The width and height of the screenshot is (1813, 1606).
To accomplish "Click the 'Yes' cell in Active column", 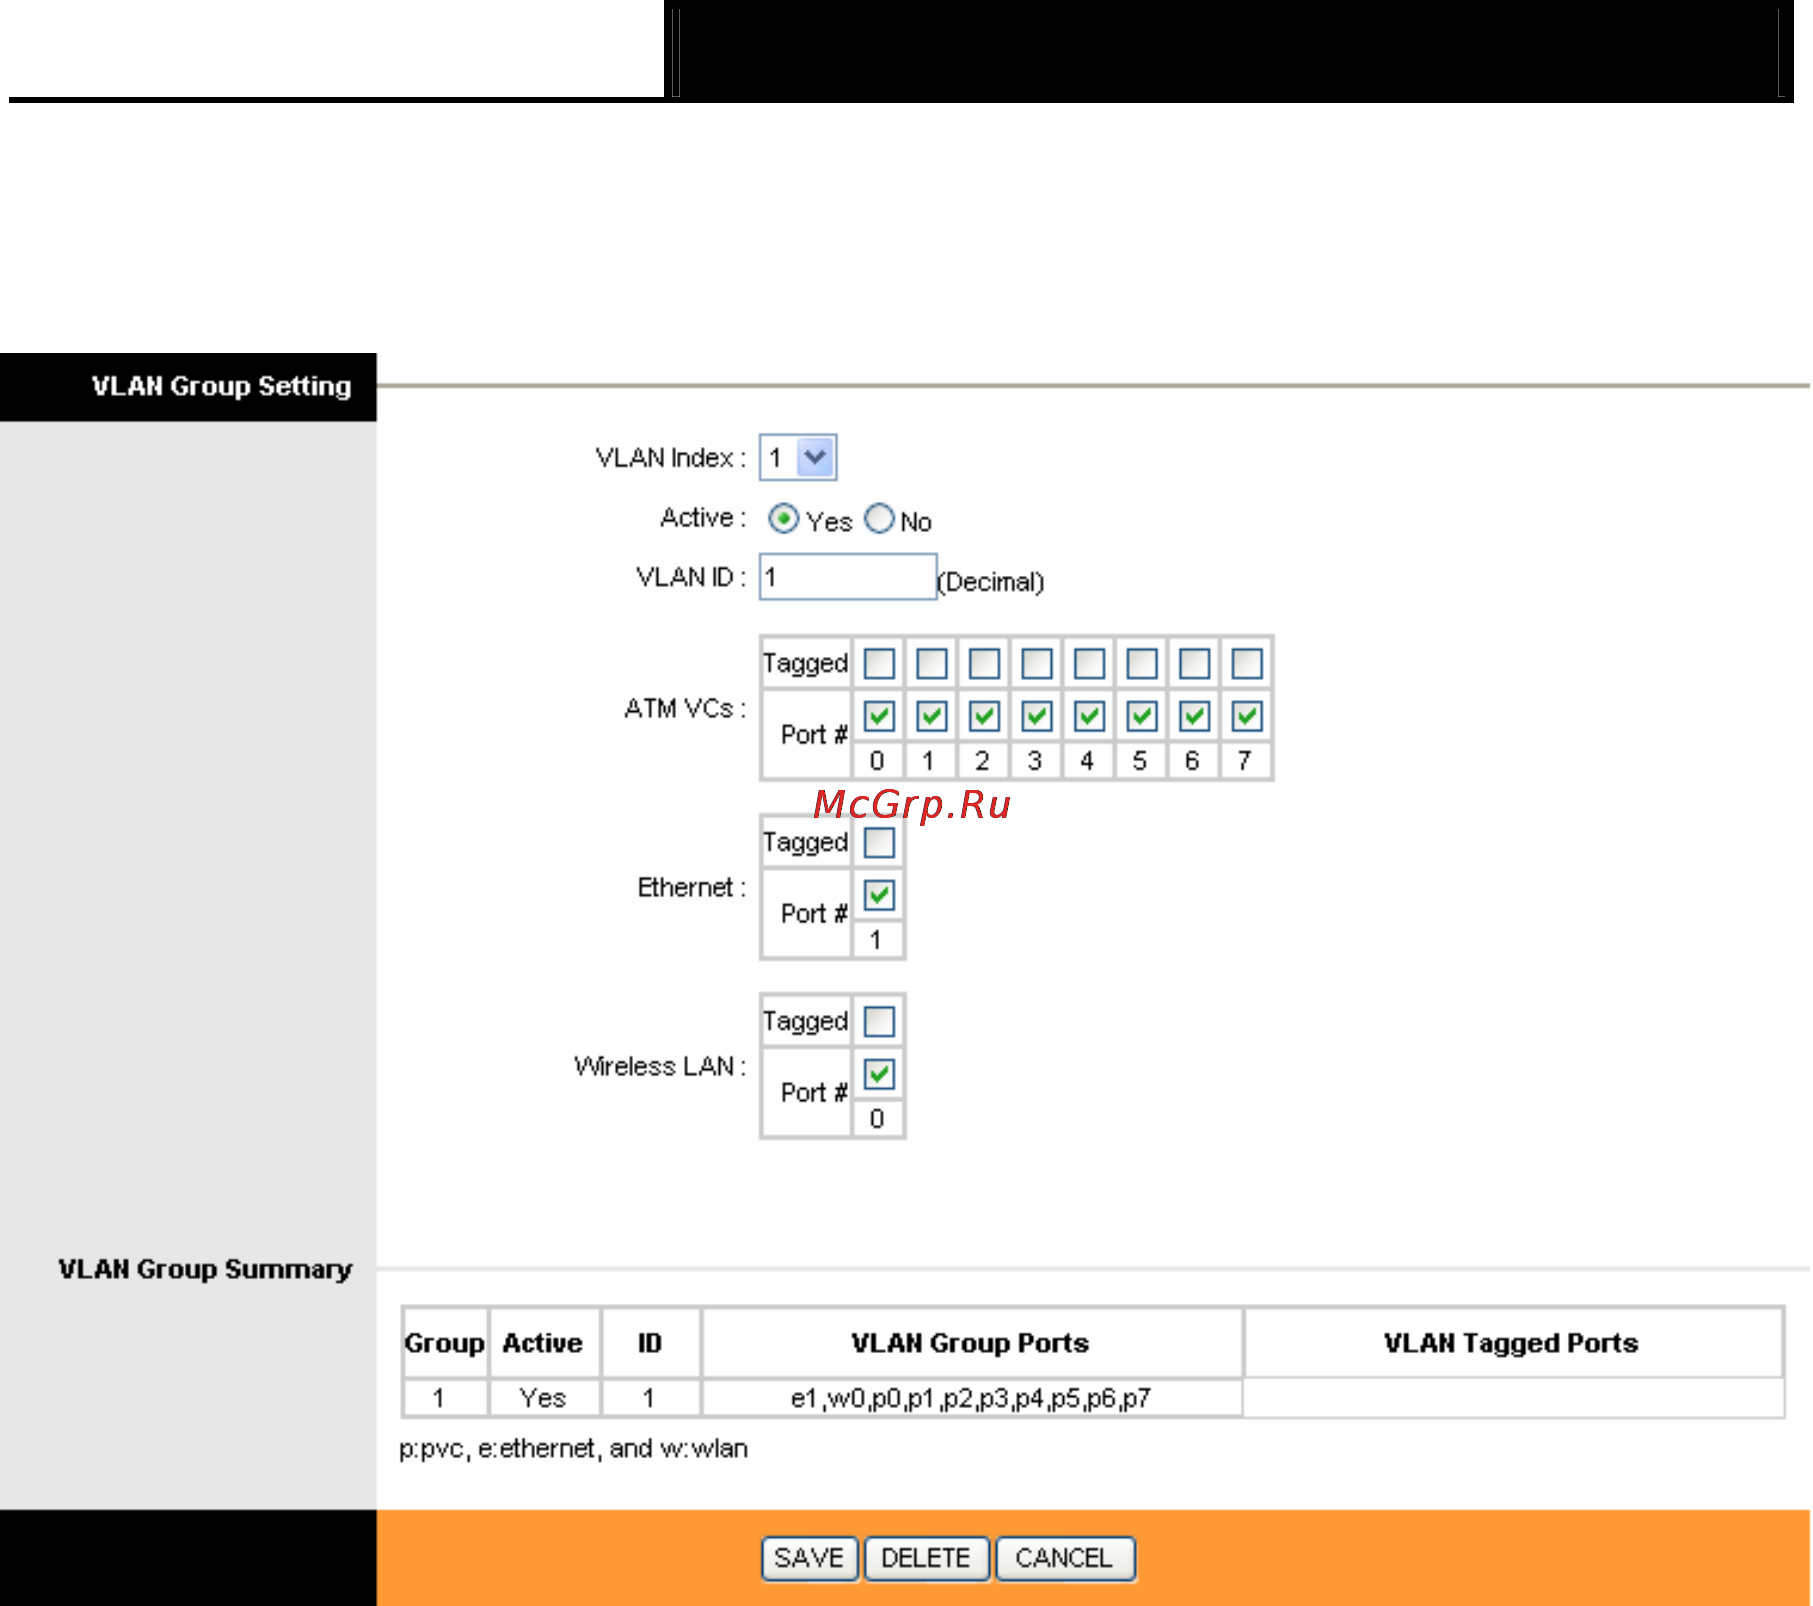I will click(543, 1398).
